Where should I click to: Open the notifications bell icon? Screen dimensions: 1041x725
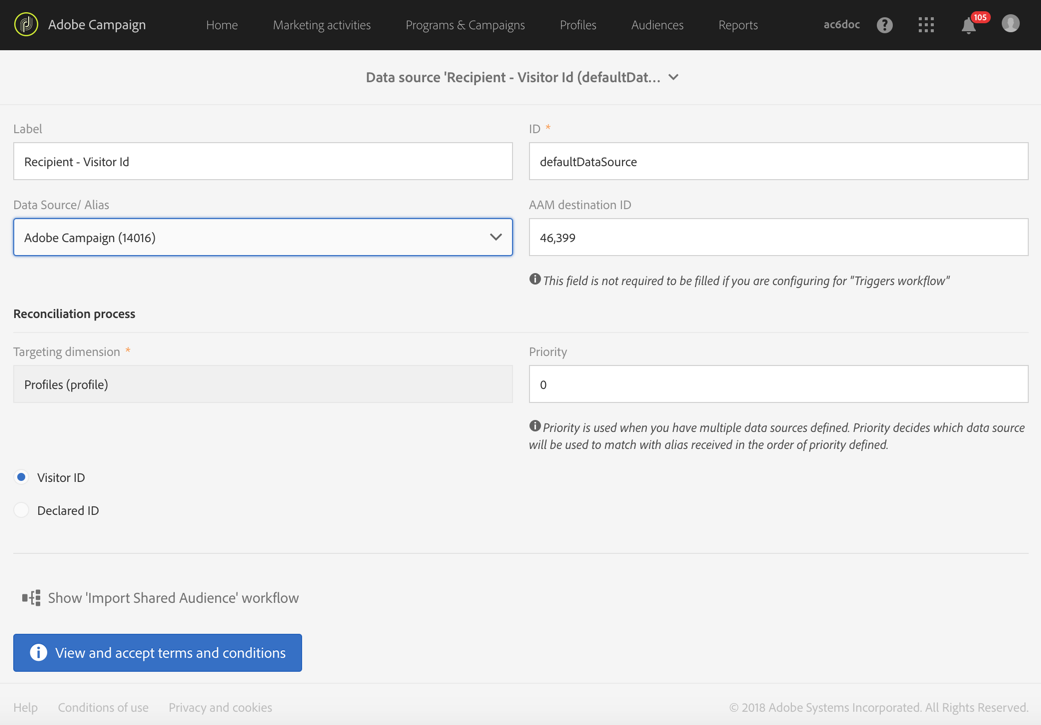tap(968, 26)
